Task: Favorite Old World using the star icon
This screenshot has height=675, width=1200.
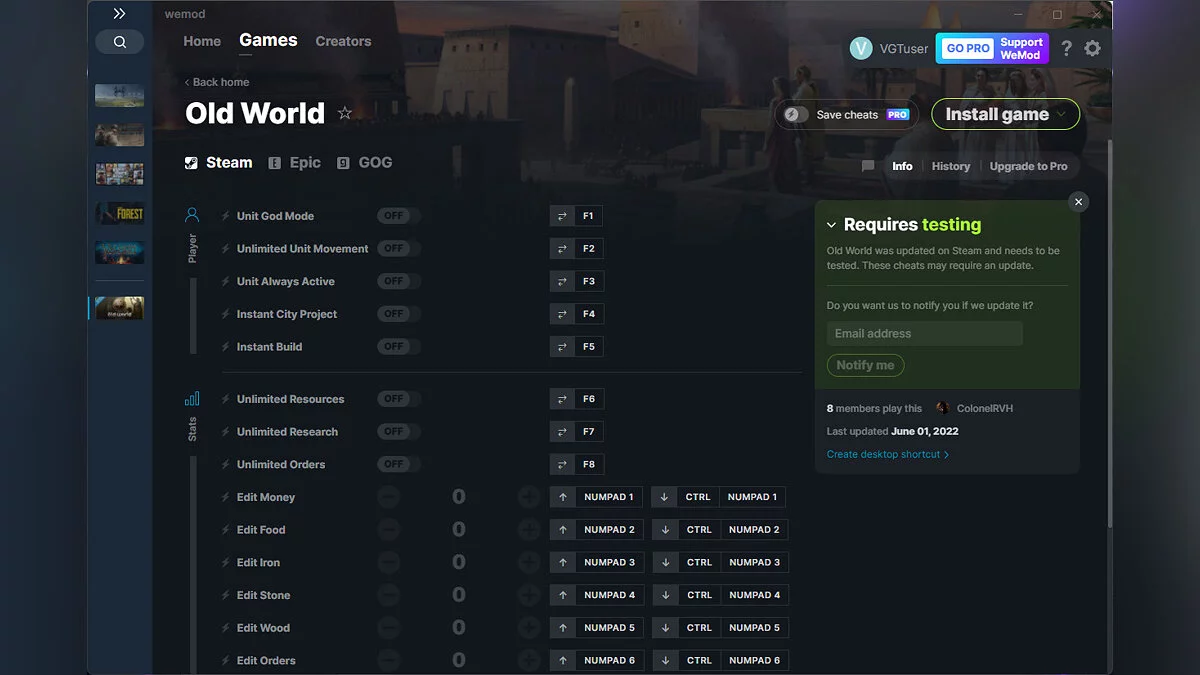Action: pos(344,113)
